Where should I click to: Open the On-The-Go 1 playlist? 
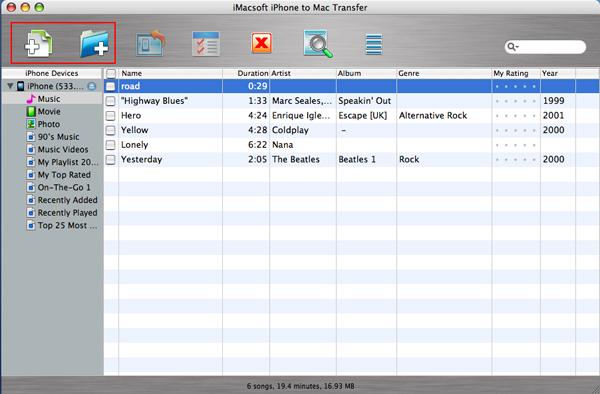click(64, 187)
